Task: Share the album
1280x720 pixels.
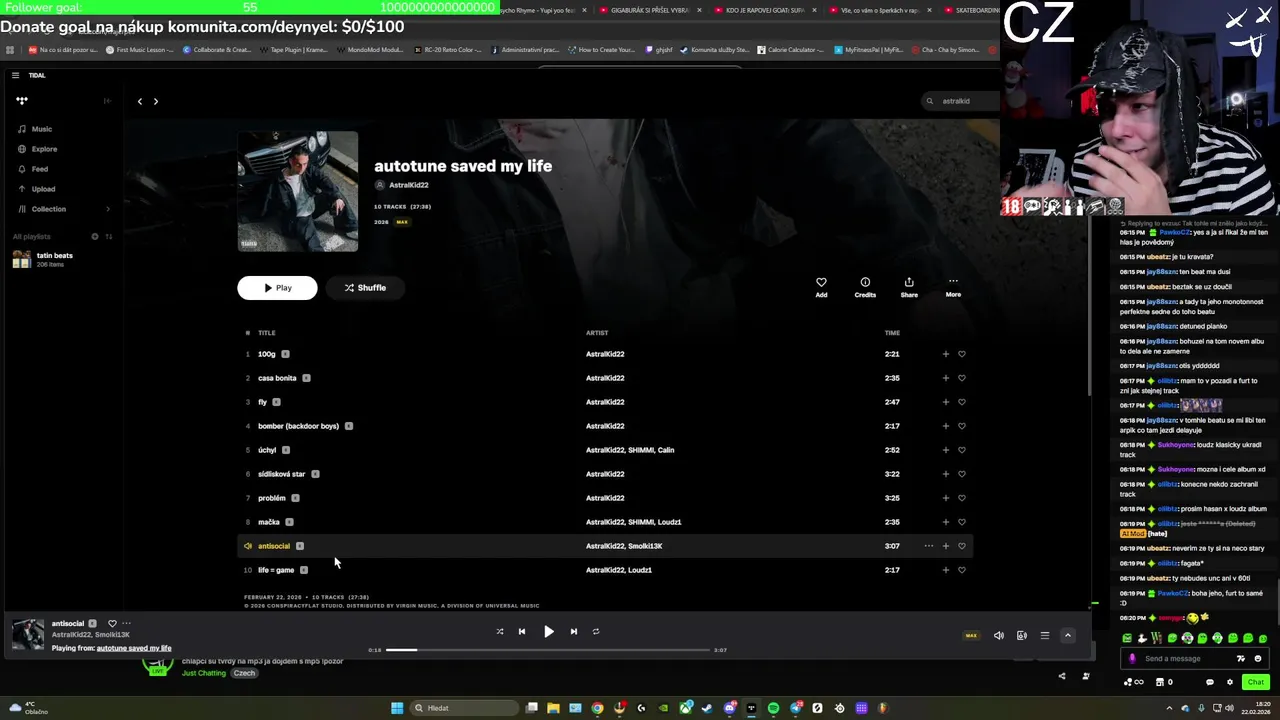Action: (x=909, y=287)
